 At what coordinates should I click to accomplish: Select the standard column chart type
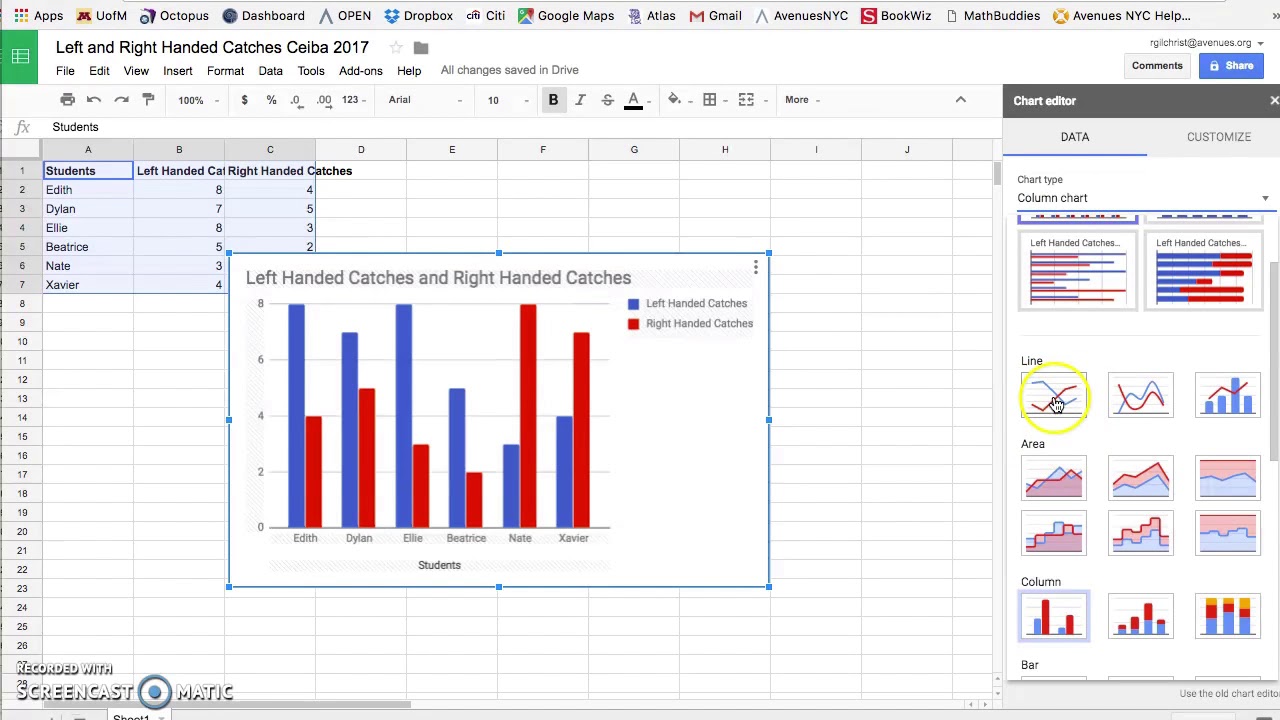pos(1053,616)
